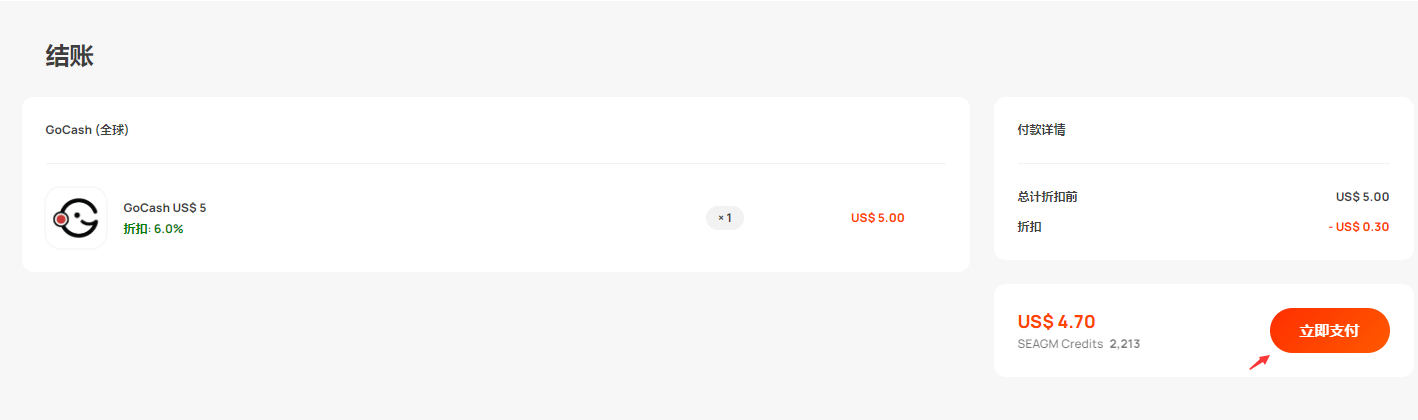Open the GoCash smiley logo thumbnail

pyautogui.click(x=76, y=218)
